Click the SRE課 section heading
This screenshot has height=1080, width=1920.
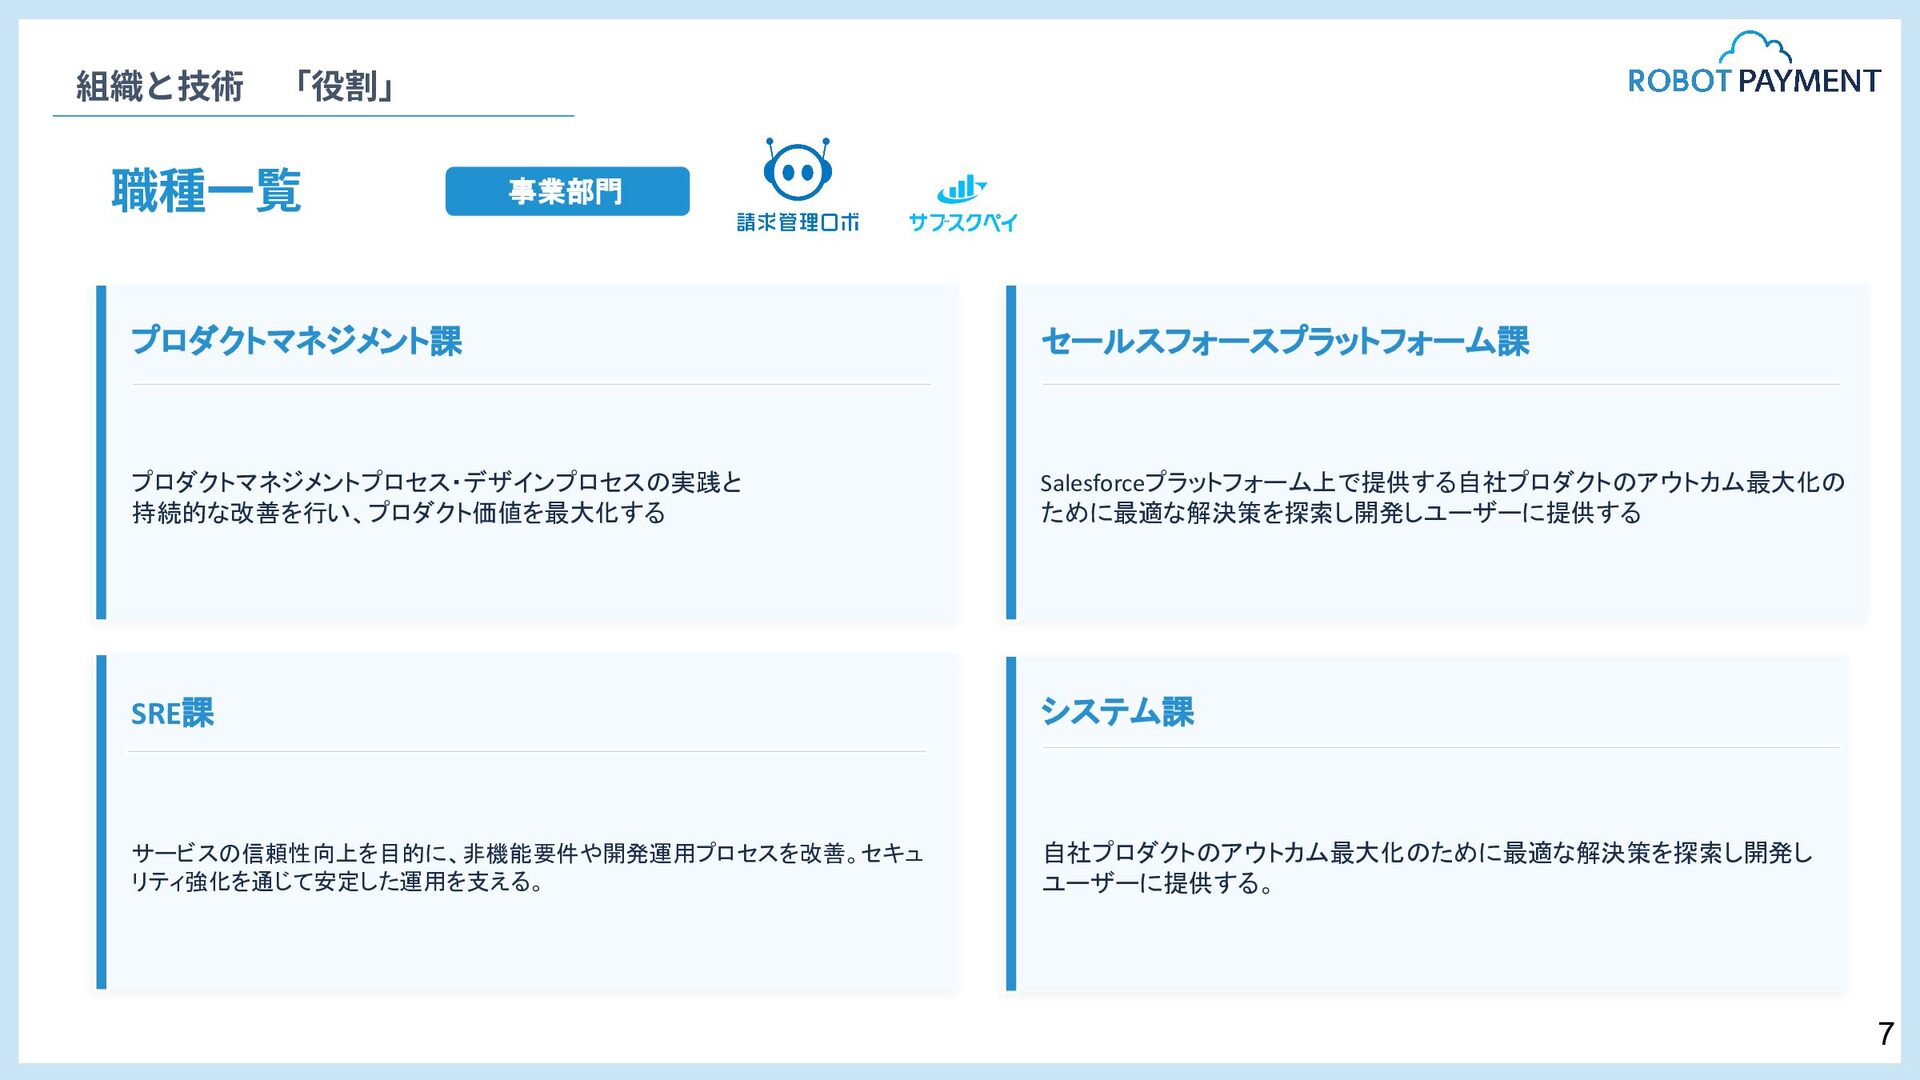point(172,713)
